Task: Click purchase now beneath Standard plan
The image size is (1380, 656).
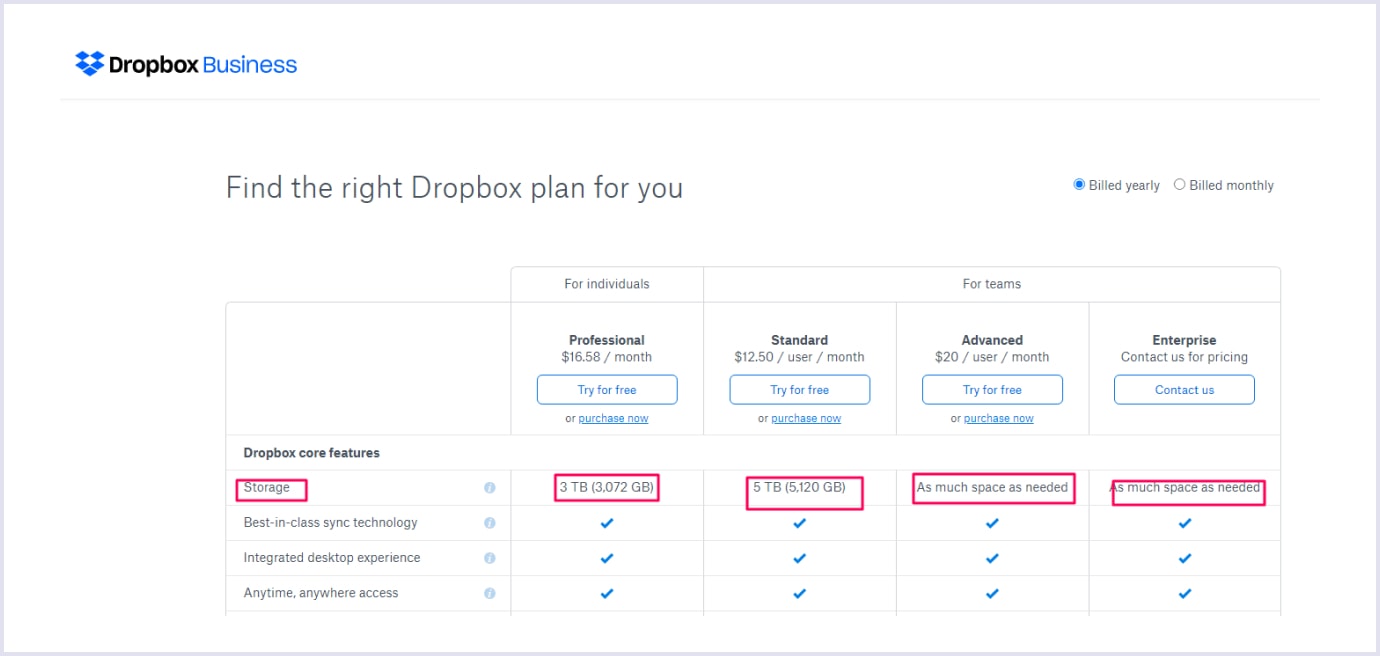Action: pos(806,418)
